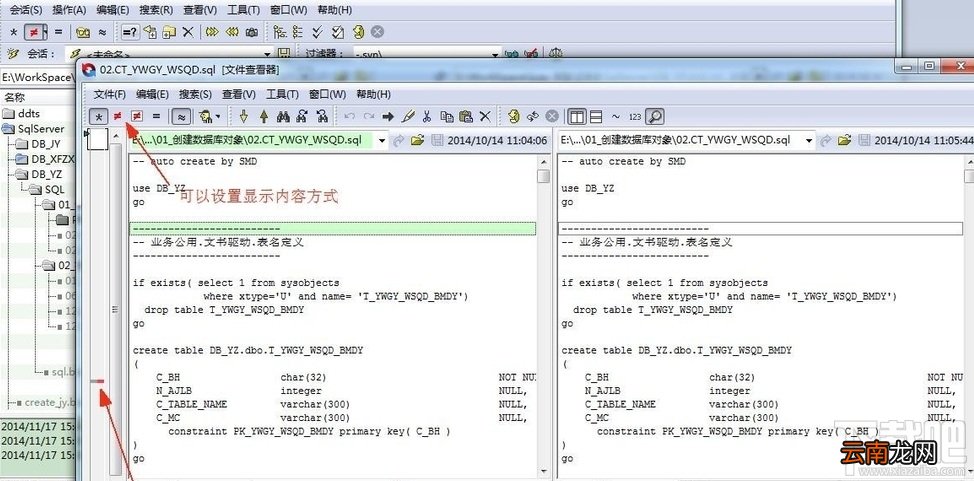Click the magnifier zoom icon
This screenshot has width=974, height=481.
(655, 116)
